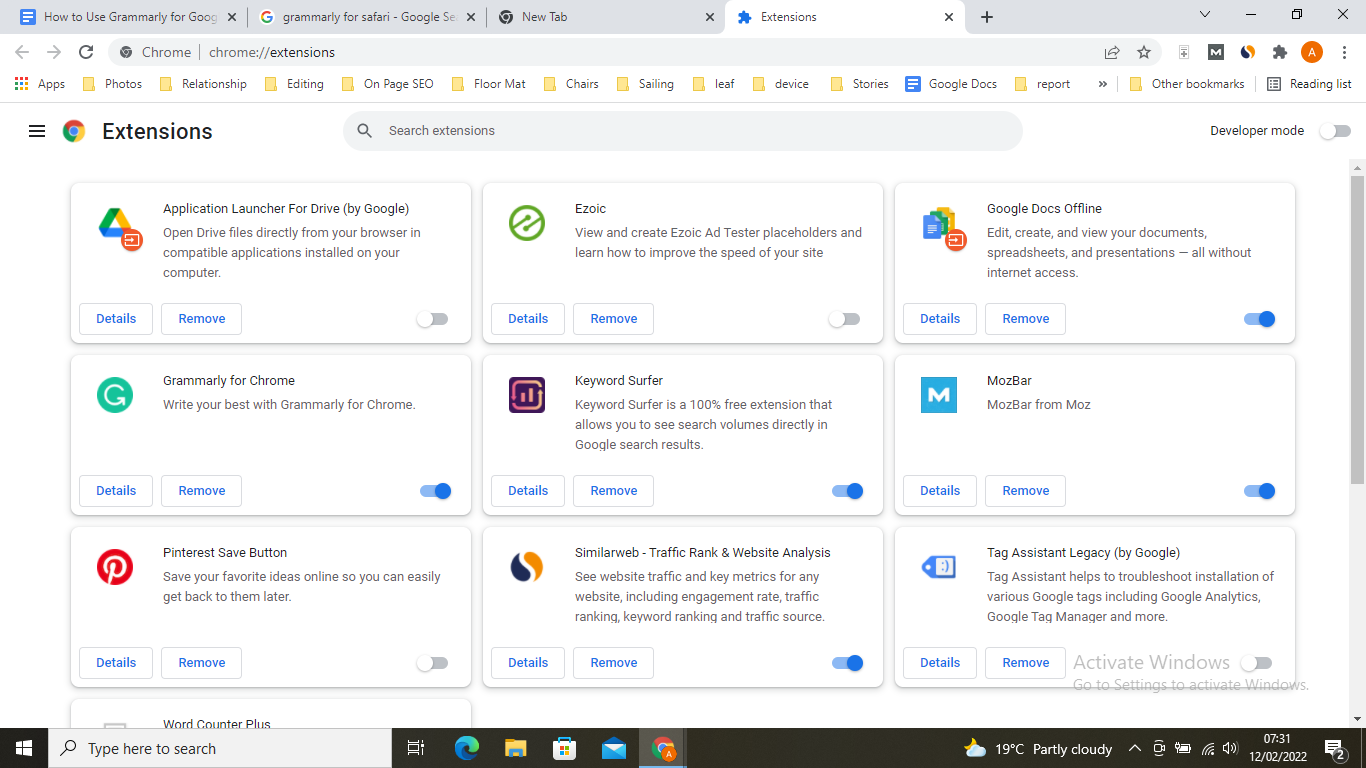Open the Reading list
This screenshot has height=768, width=1366.
1309,84
